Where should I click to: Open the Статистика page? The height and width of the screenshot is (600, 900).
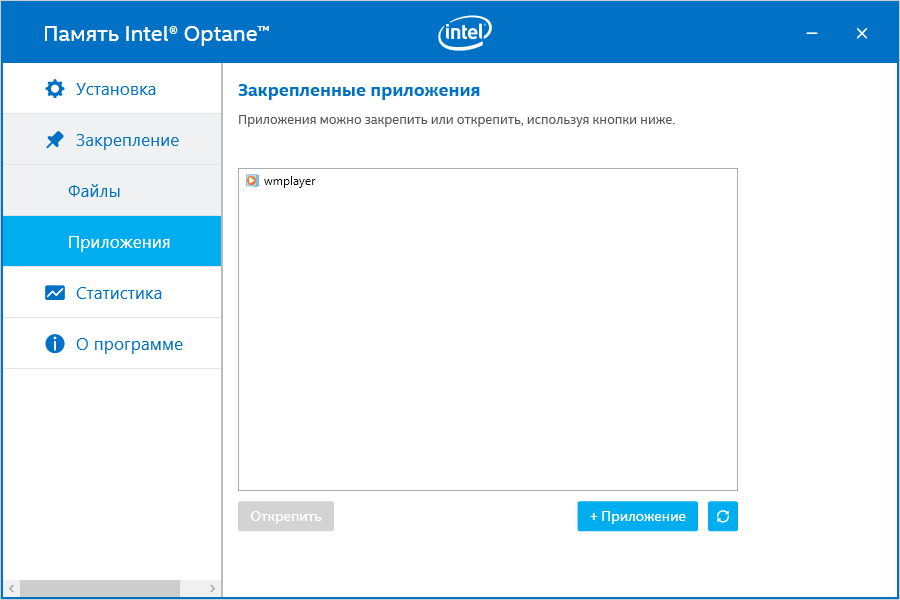point(118,293)
